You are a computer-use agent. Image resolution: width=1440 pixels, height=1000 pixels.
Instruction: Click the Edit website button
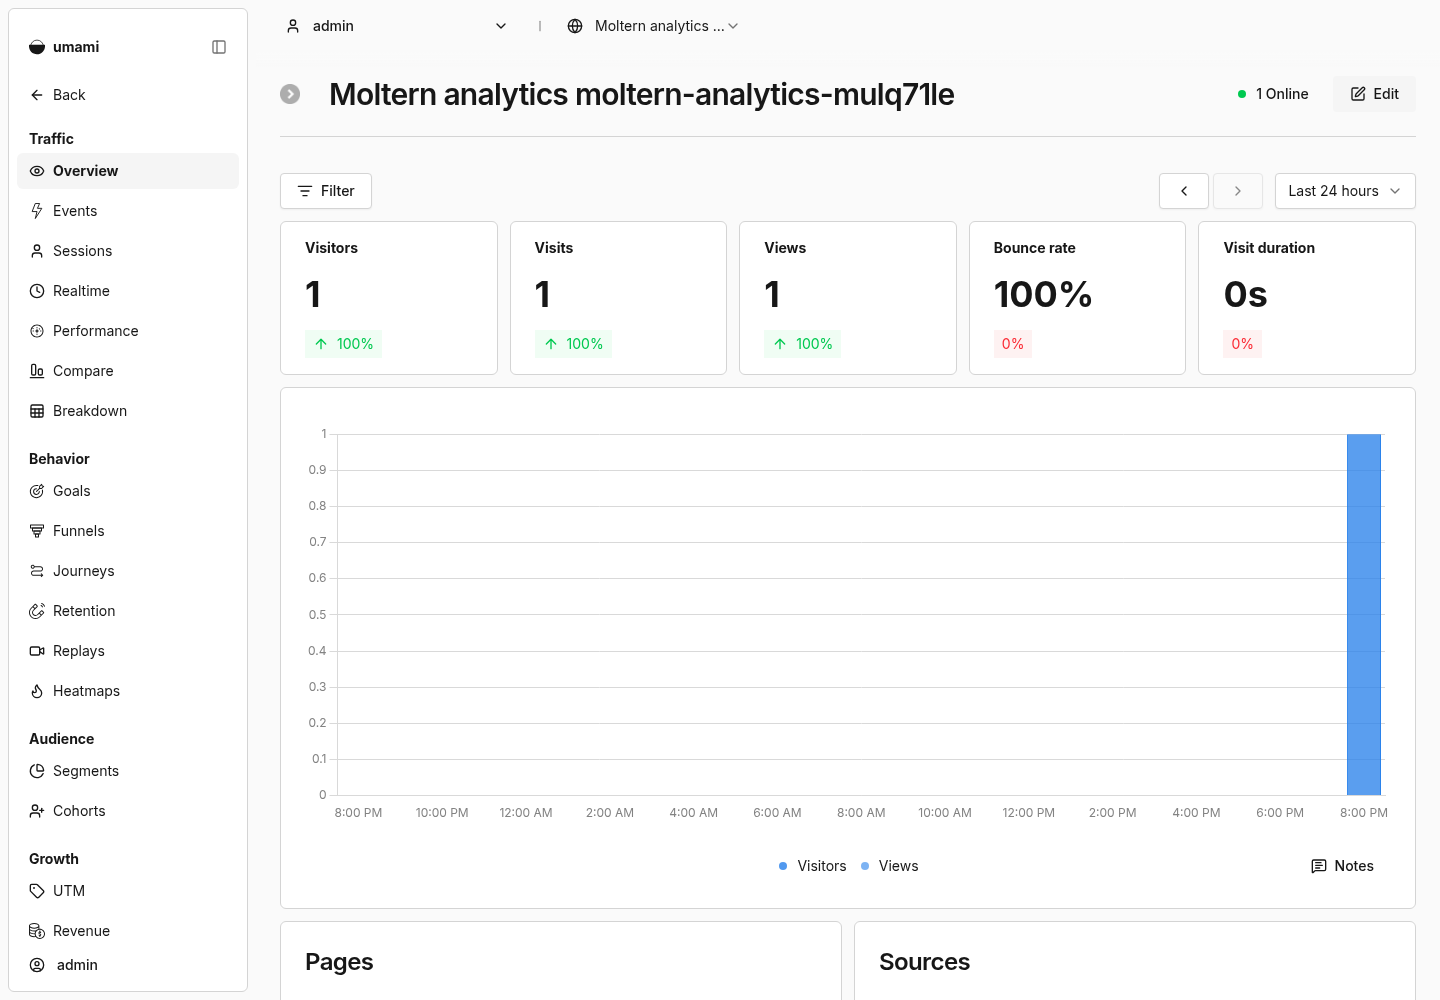[x=1374, y=94]
